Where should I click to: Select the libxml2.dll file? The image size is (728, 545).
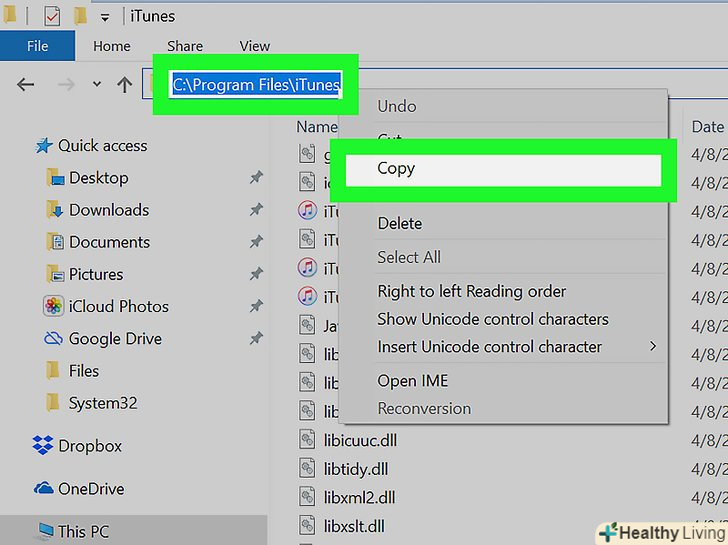[359, 498]
